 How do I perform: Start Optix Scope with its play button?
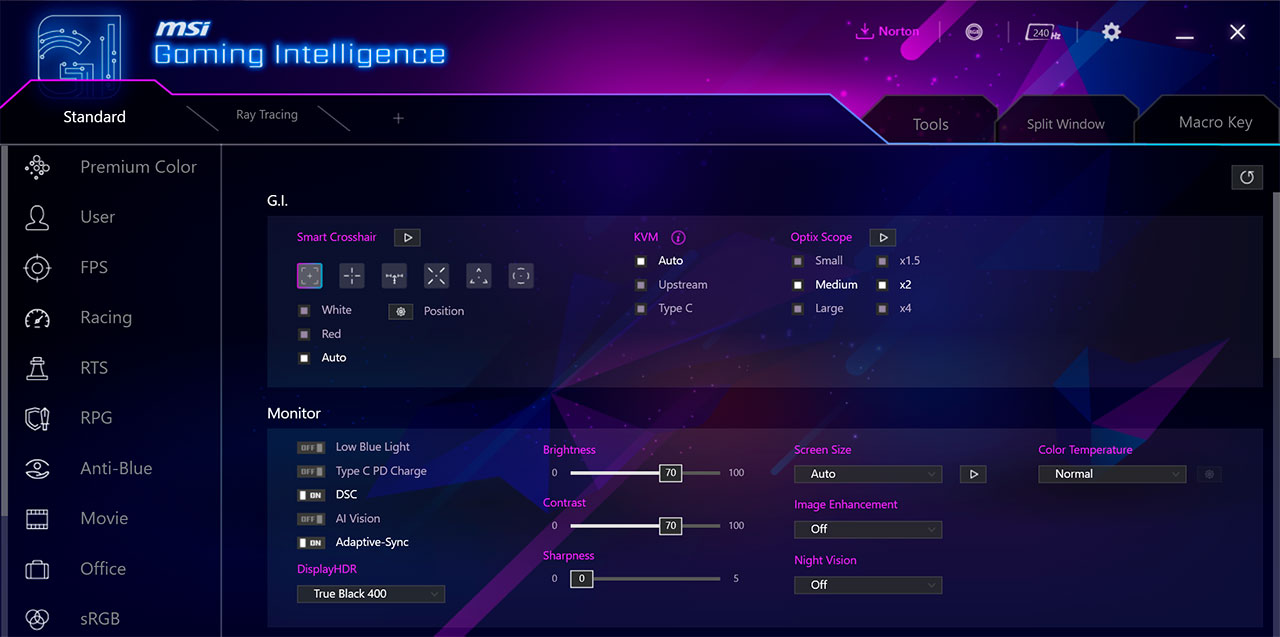click(x=882, y=238)
